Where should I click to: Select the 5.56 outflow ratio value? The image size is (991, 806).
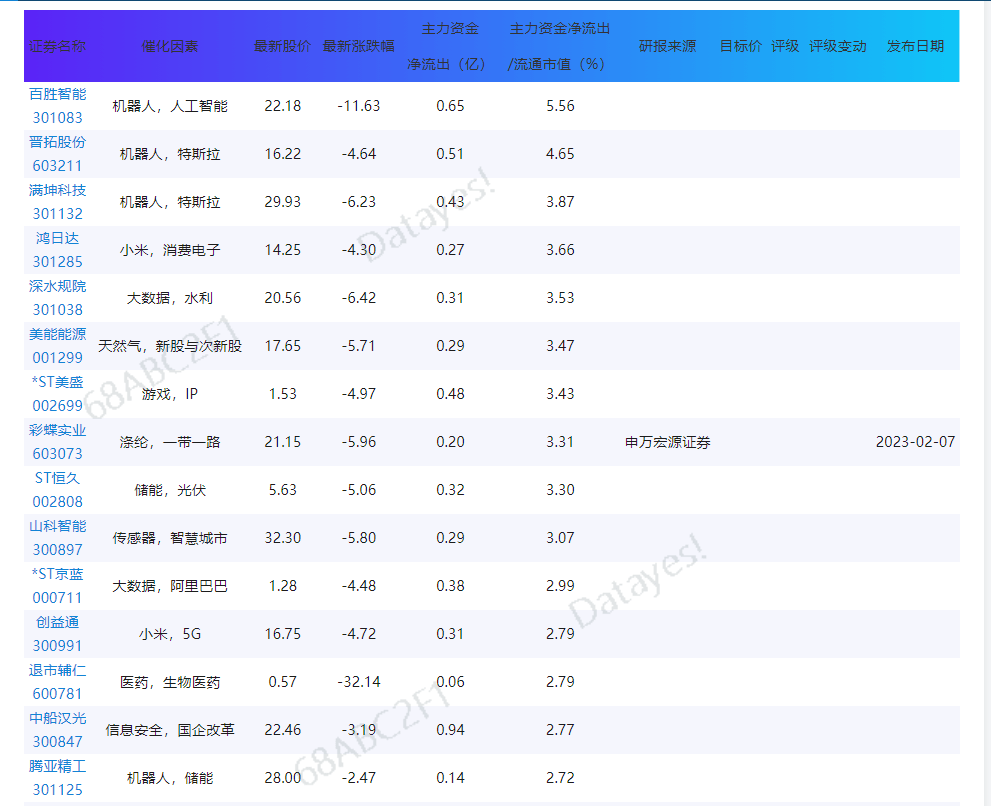click(x=560, y=106)
